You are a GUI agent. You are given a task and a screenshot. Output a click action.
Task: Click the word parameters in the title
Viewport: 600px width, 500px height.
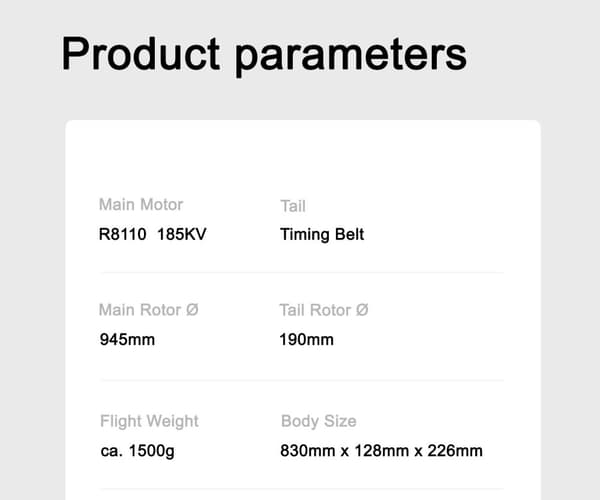[x=351, y=57]
